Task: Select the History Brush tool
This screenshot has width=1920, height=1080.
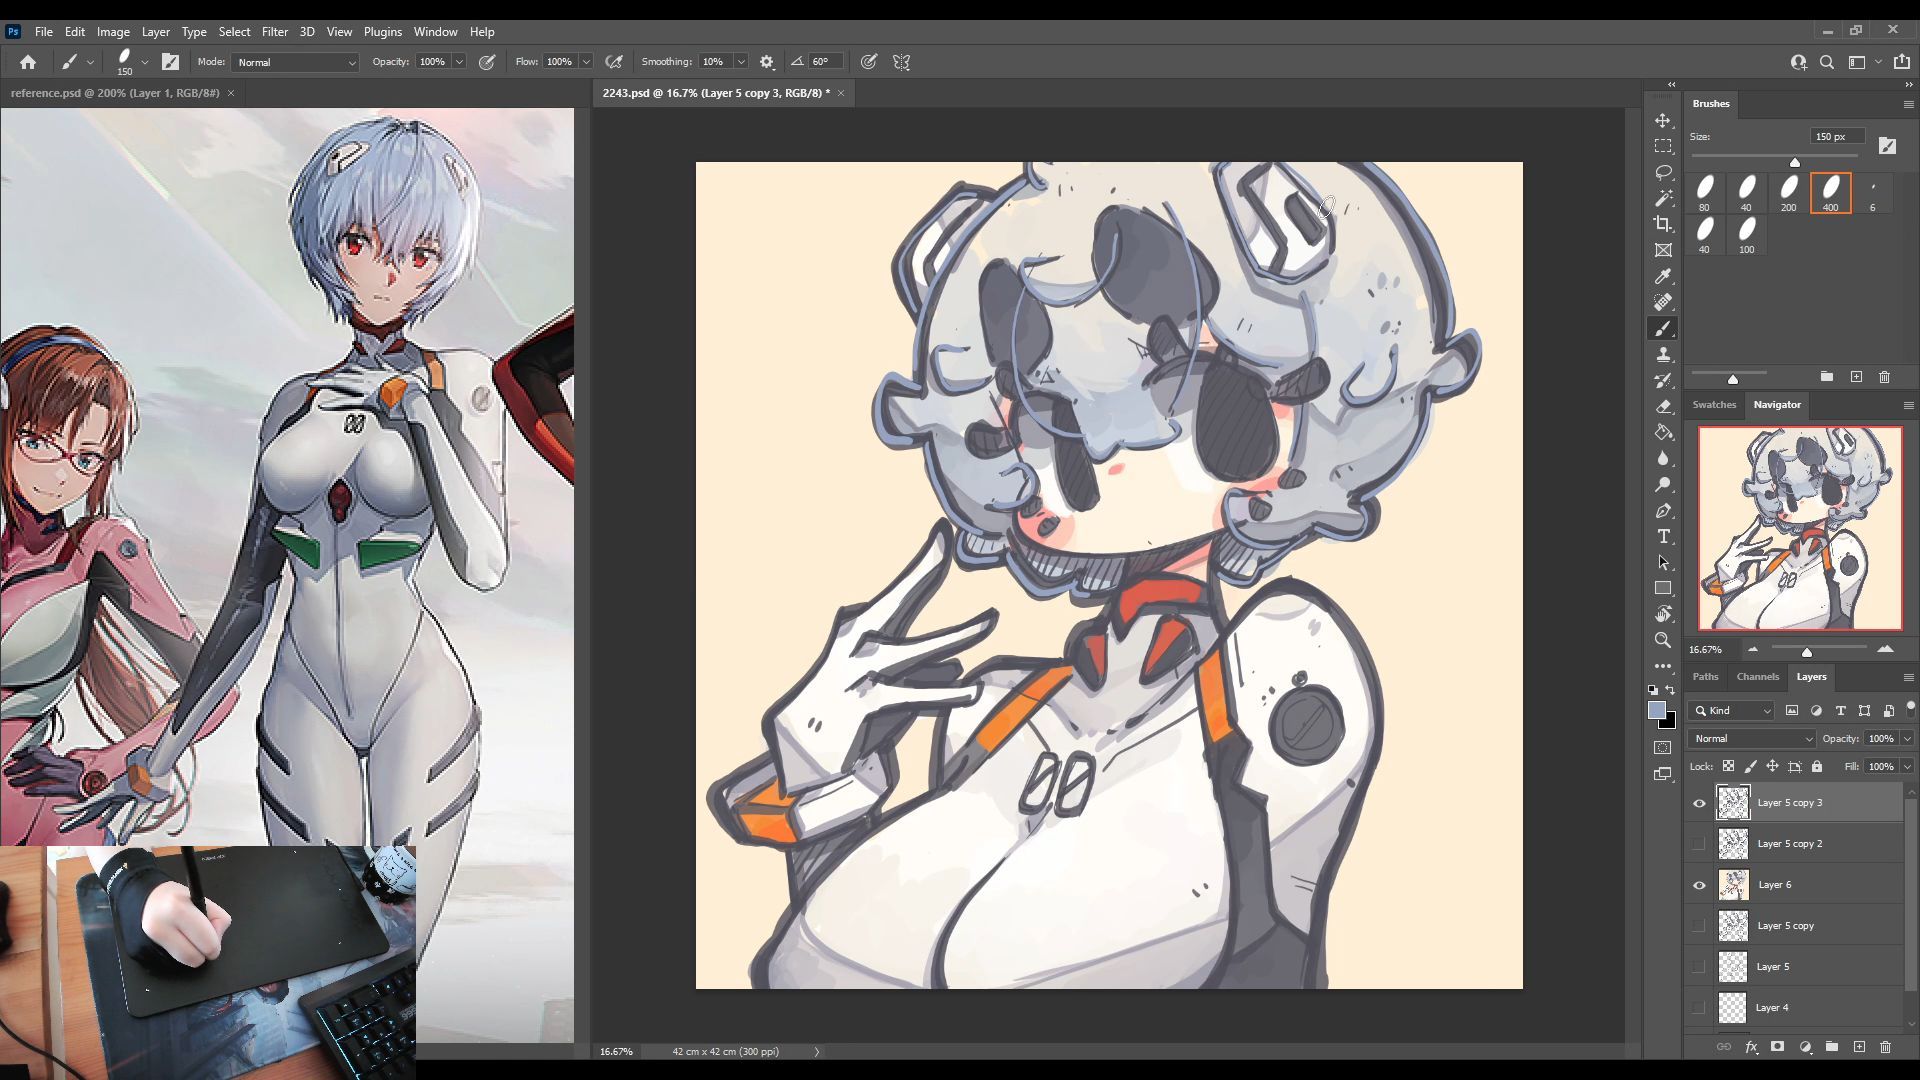Action: (1663, 380)
